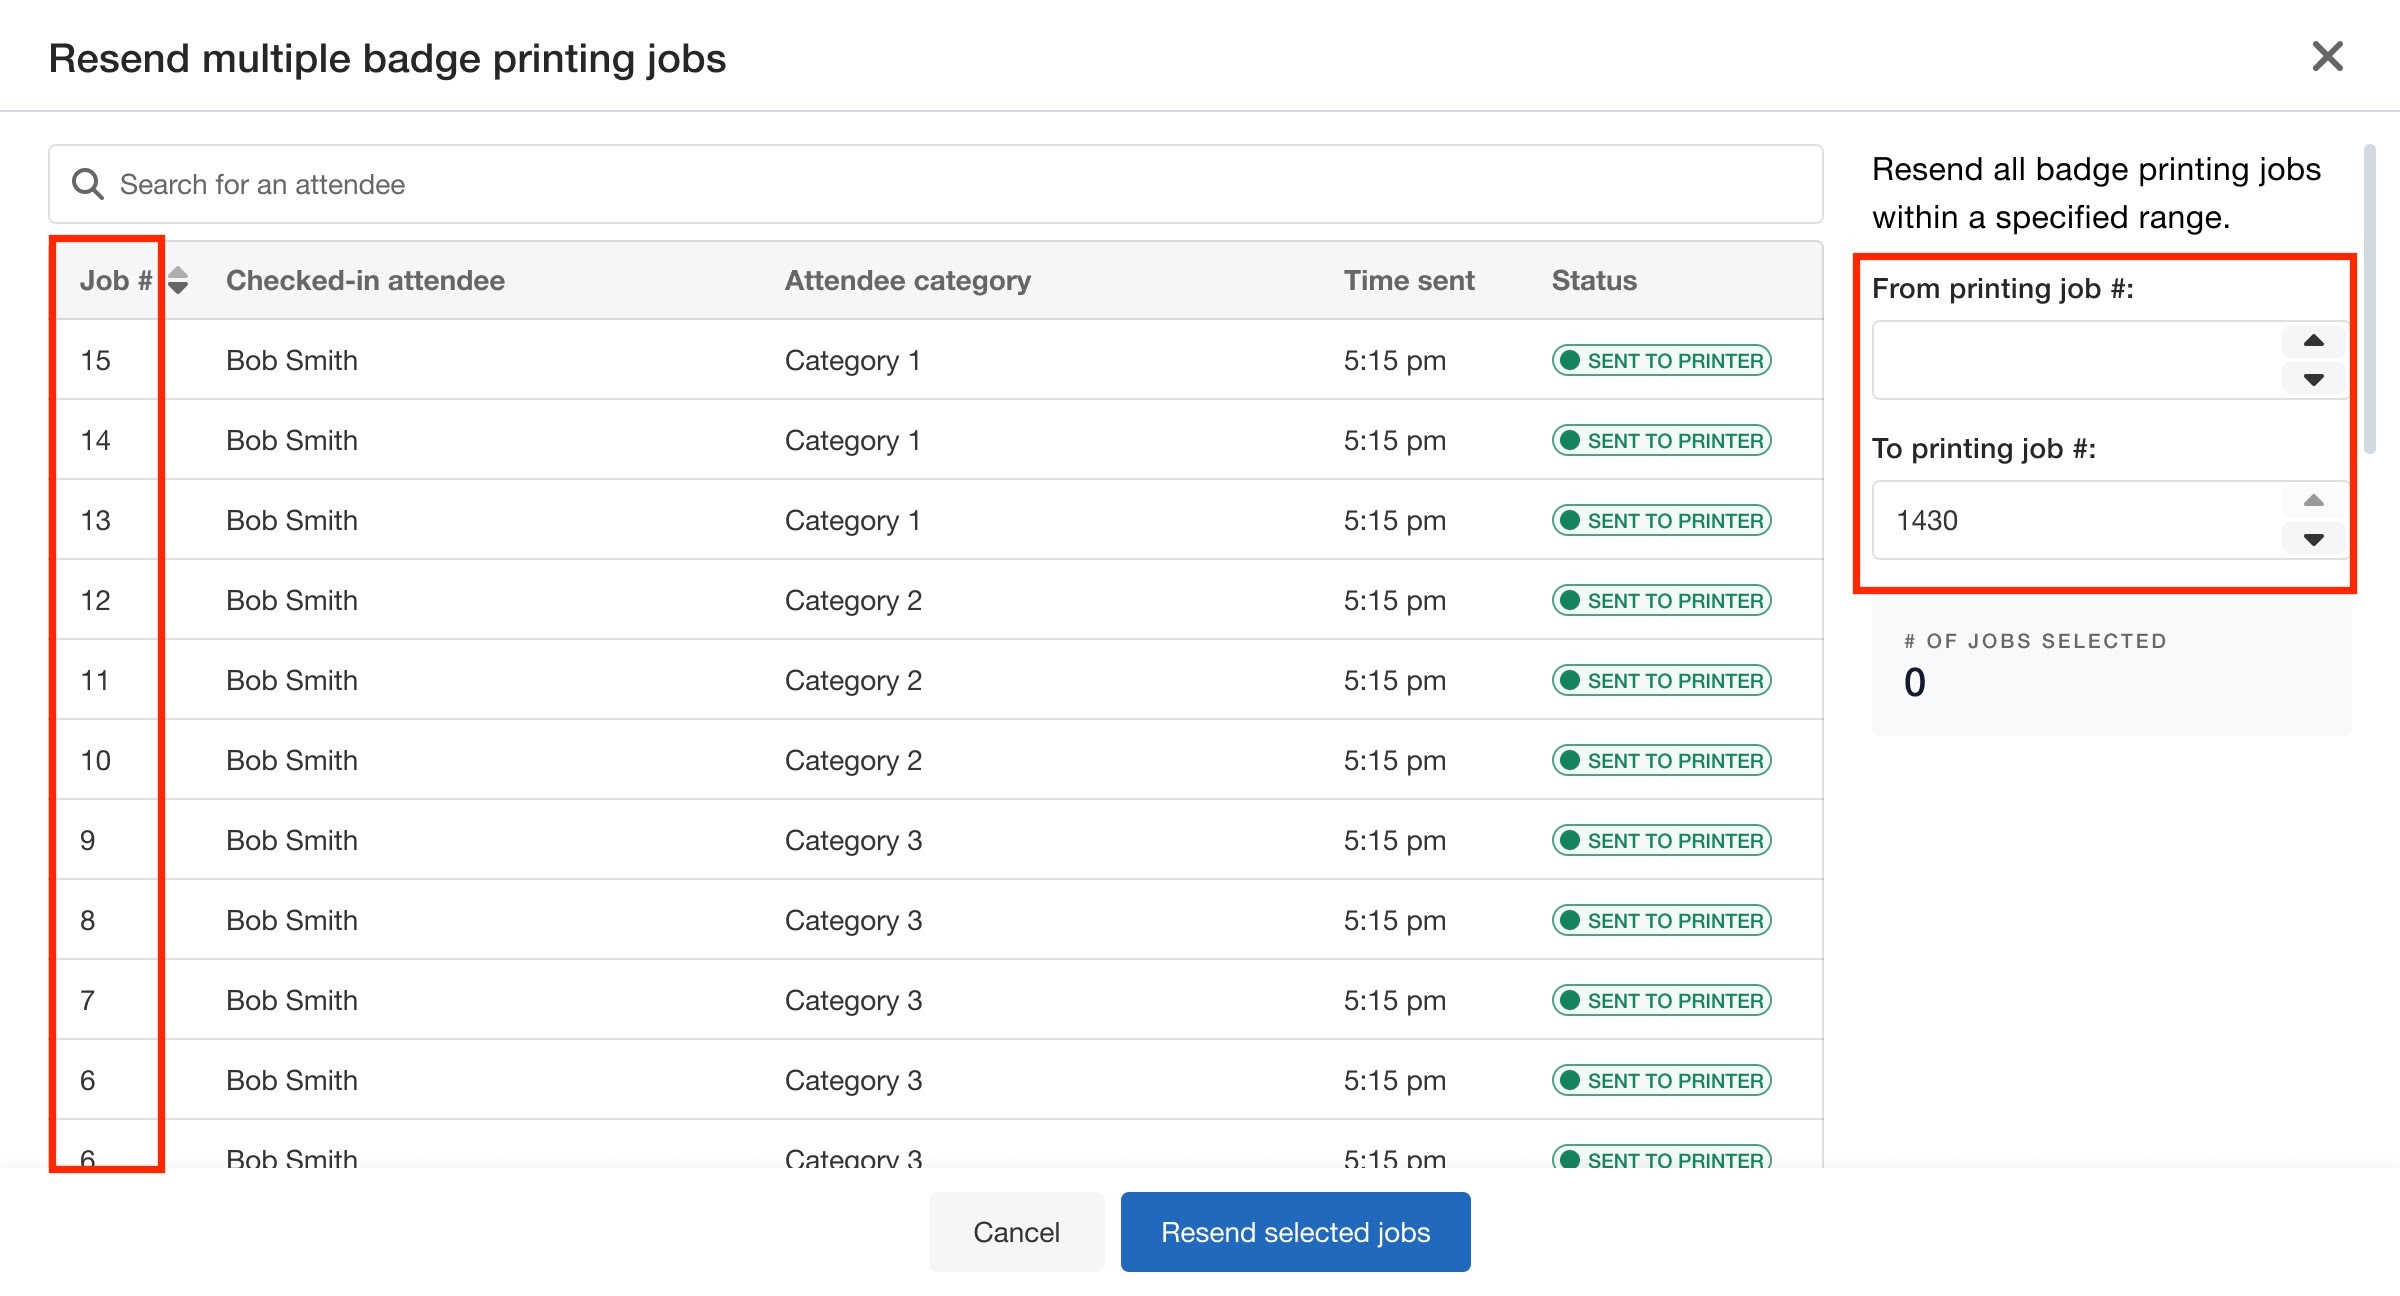This screenshot has height=1296, width=2400.
Task: Increase the From printing job # value
Action: click(x=2313, y=341)
